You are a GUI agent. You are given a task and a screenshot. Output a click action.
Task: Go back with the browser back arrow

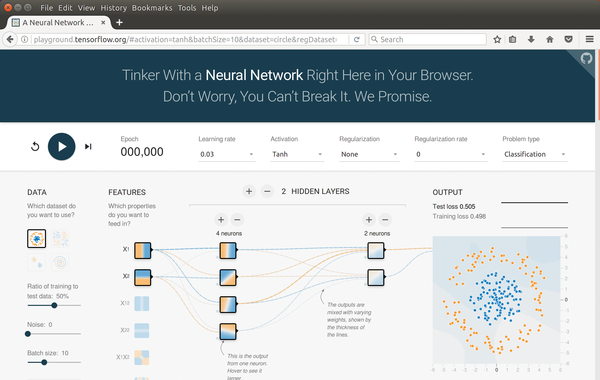point(10,39)
